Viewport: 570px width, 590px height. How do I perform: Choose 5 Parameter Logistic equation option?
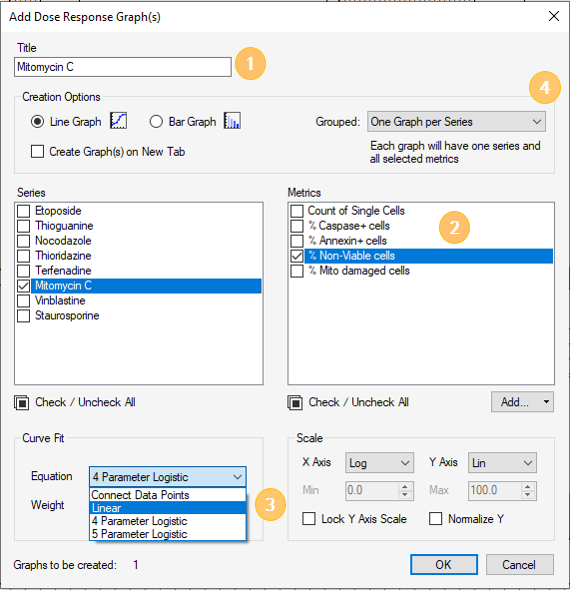click(168, 534)
